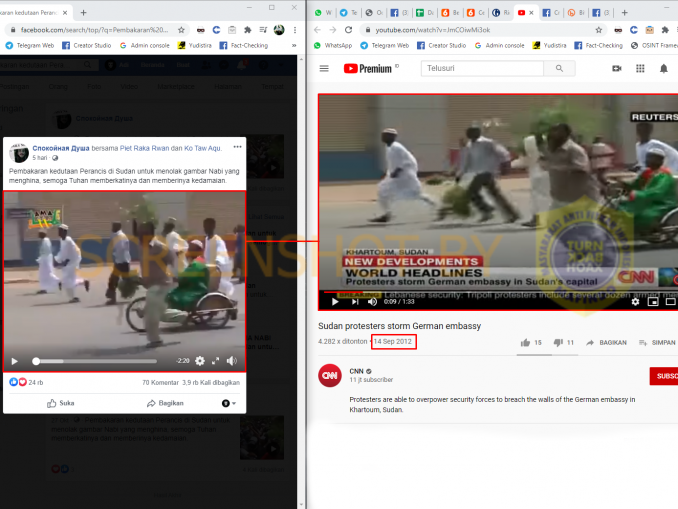Open YouTube notifications bell

(664, 68)
